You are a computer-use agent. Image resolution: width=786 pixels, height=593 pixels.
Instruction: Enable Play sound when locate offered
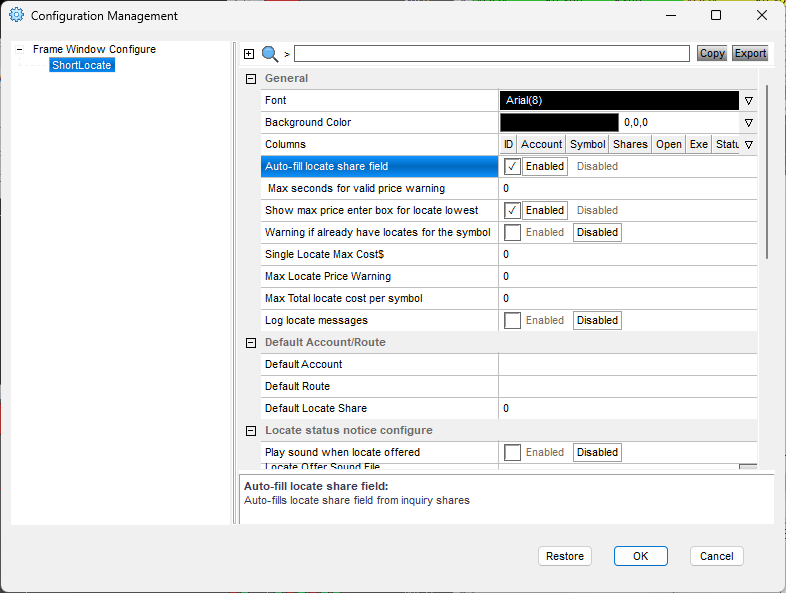(x=512, y=453)
